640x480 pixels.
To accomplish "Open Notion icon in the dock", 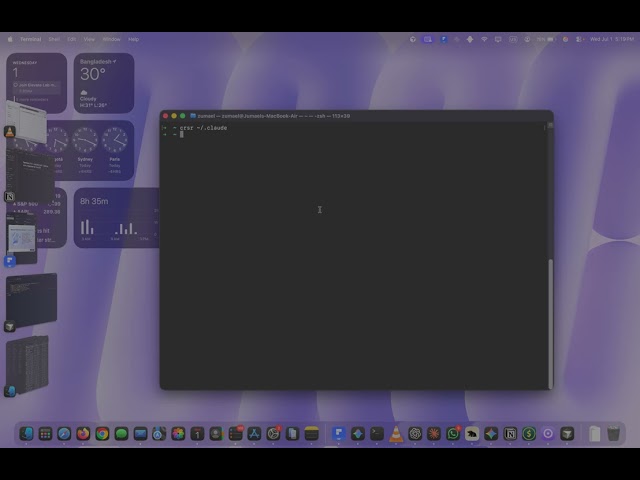I will [510, 433].
